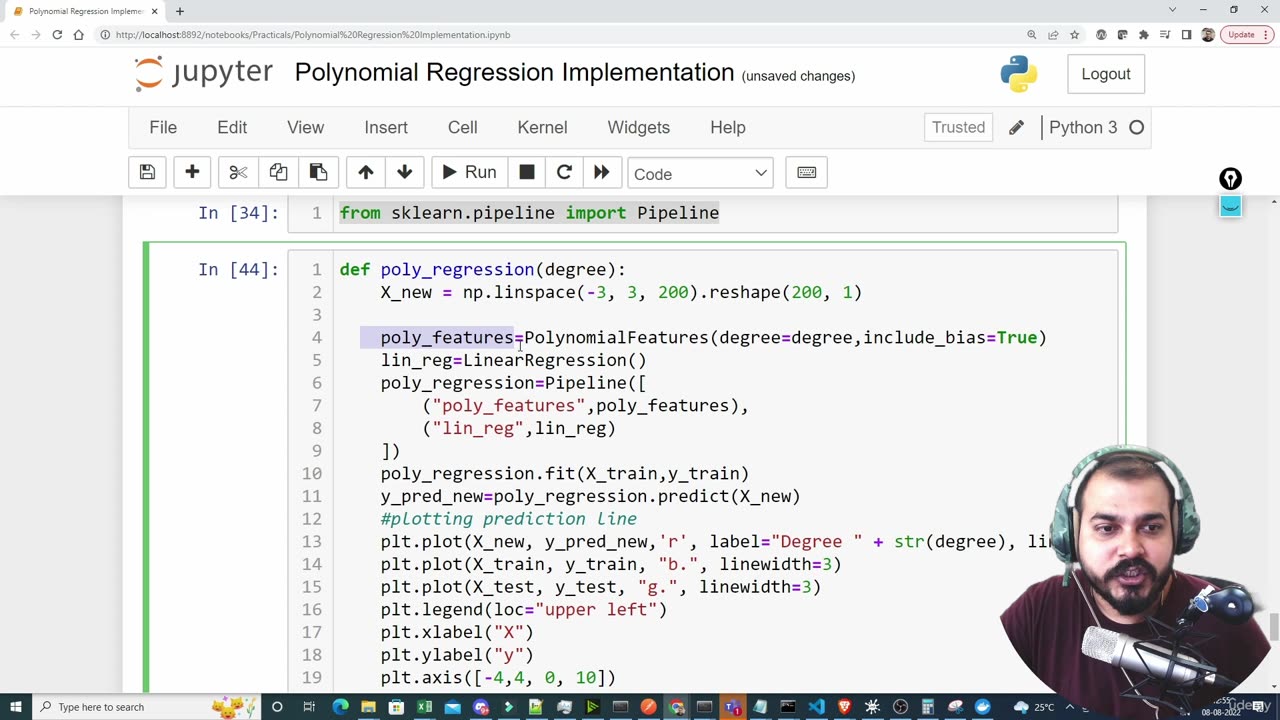Click line 10 poly_regression.fit code
This screenshot has height=720, width=1280.
coord(564,474)
